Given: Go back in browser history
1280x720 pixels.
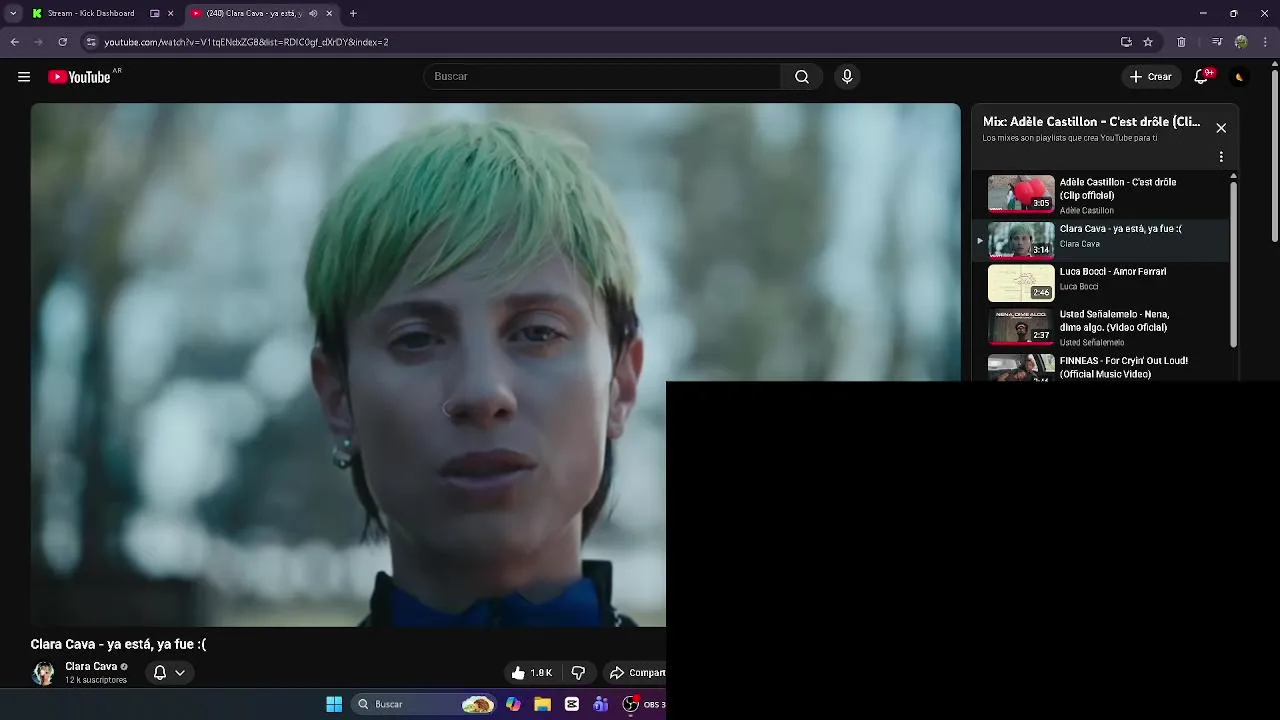Looking at the screenshot, I should (x=14, y=42).
